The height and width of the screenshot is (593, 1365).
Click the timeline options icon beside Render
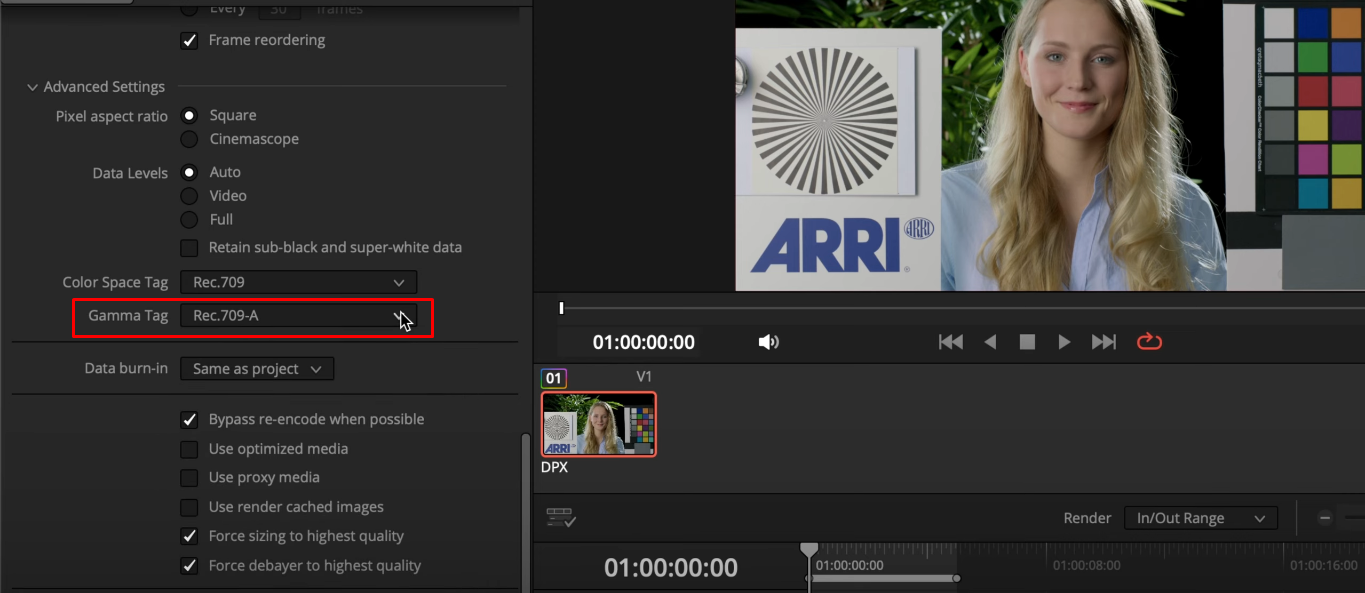pyautogui.click(x=561, y=518)
